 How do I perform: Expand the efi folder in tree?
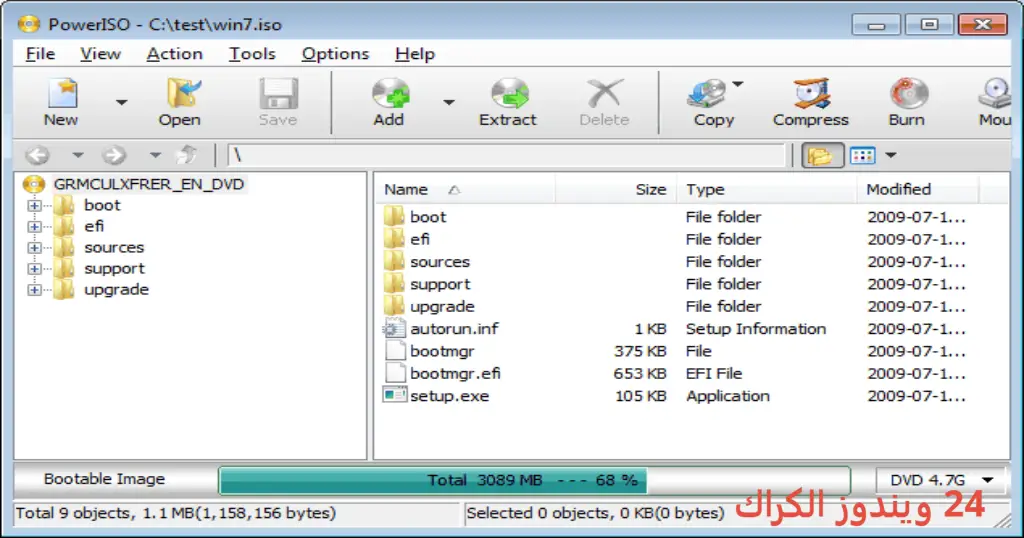pos(34,227)
